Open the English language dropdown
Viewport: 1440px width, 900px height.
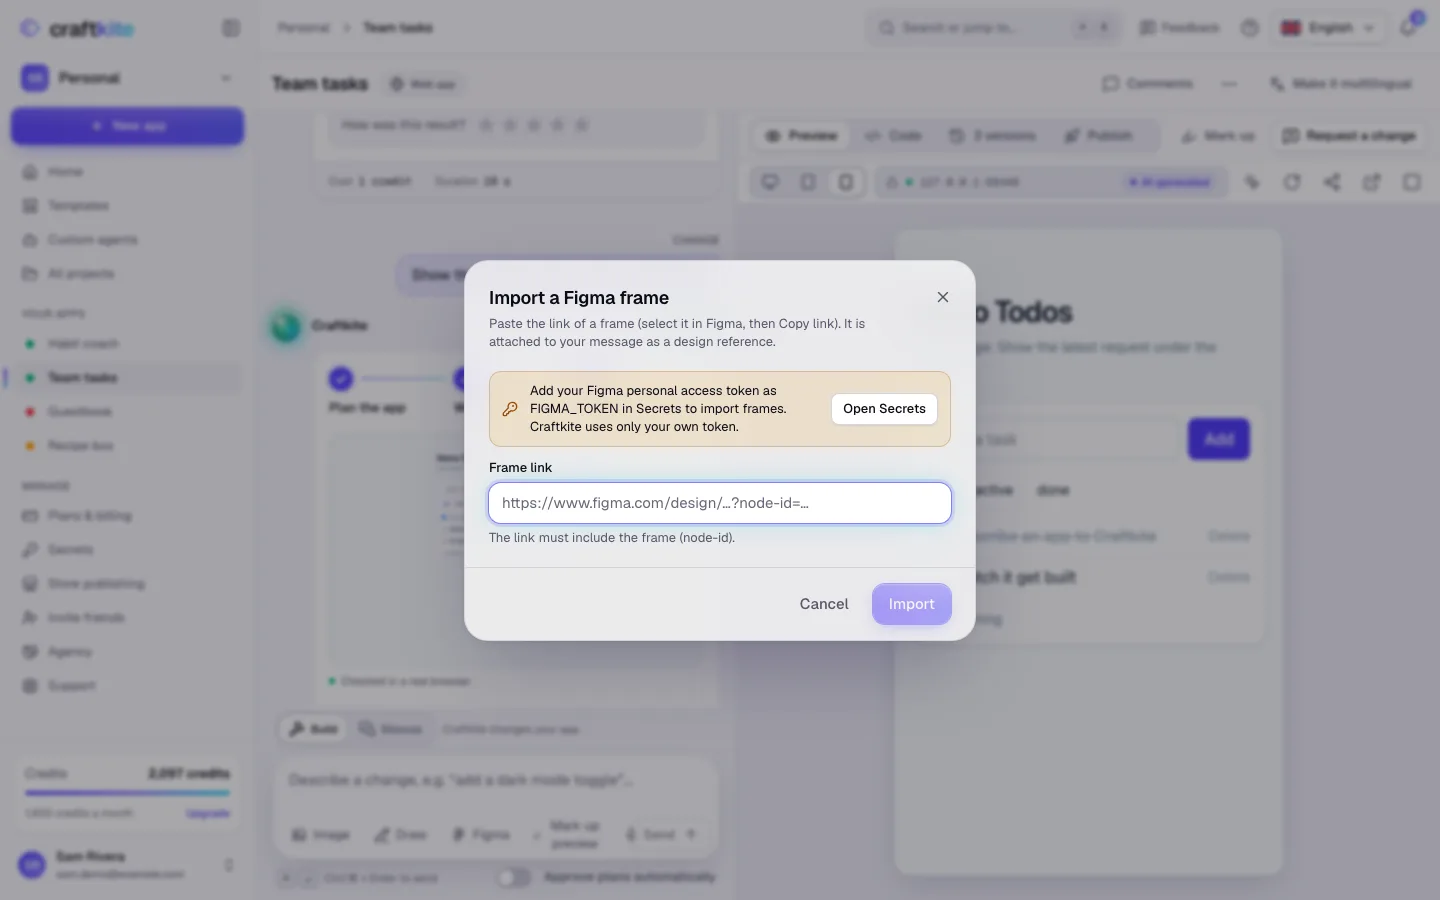pyautogui.click(x=1329, y=28)
